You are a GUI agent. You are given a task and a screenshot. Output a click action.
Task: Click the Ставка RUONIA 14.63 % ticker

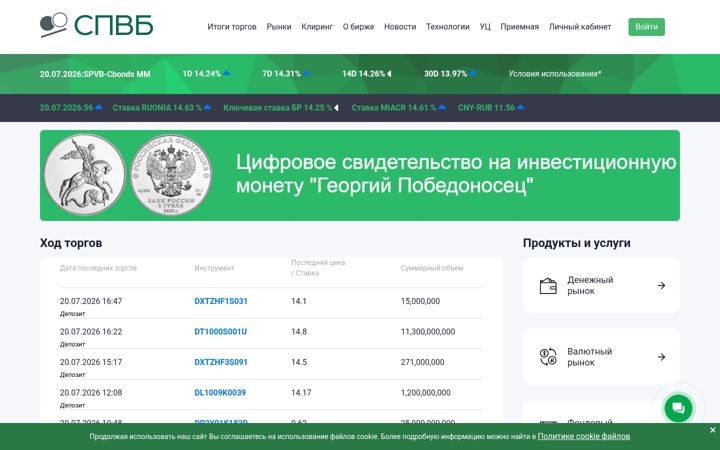157,107
